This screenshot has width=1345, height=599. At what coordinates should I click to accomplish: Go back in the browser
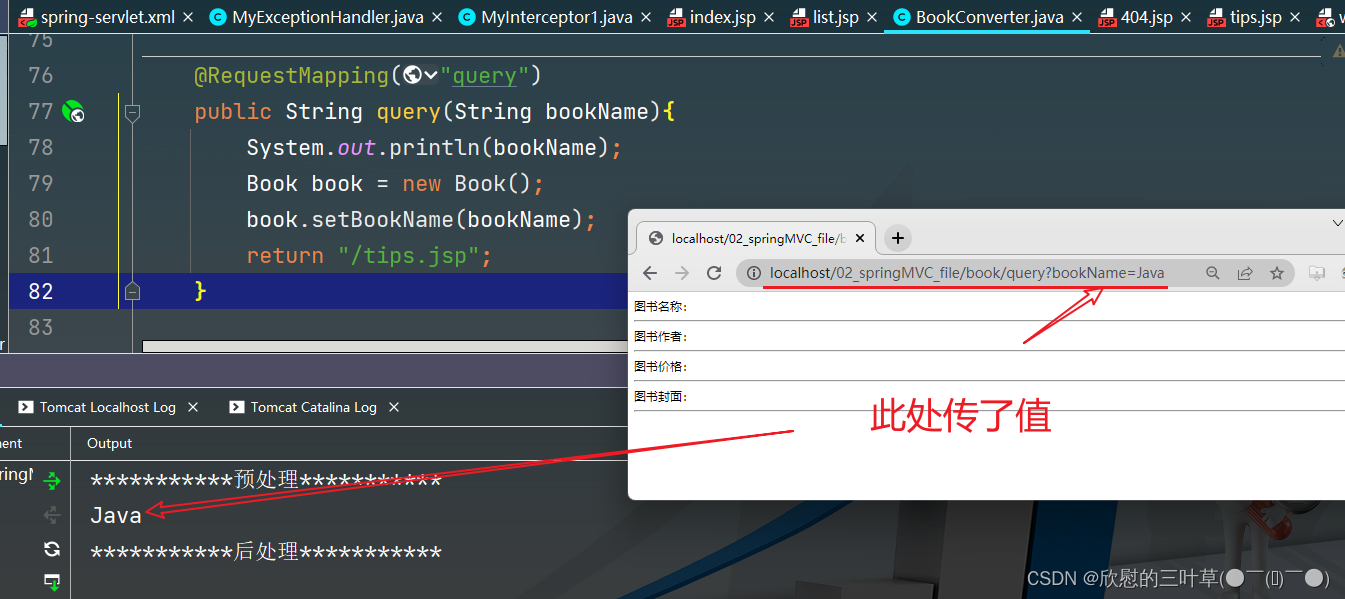(x=650, y=273)
